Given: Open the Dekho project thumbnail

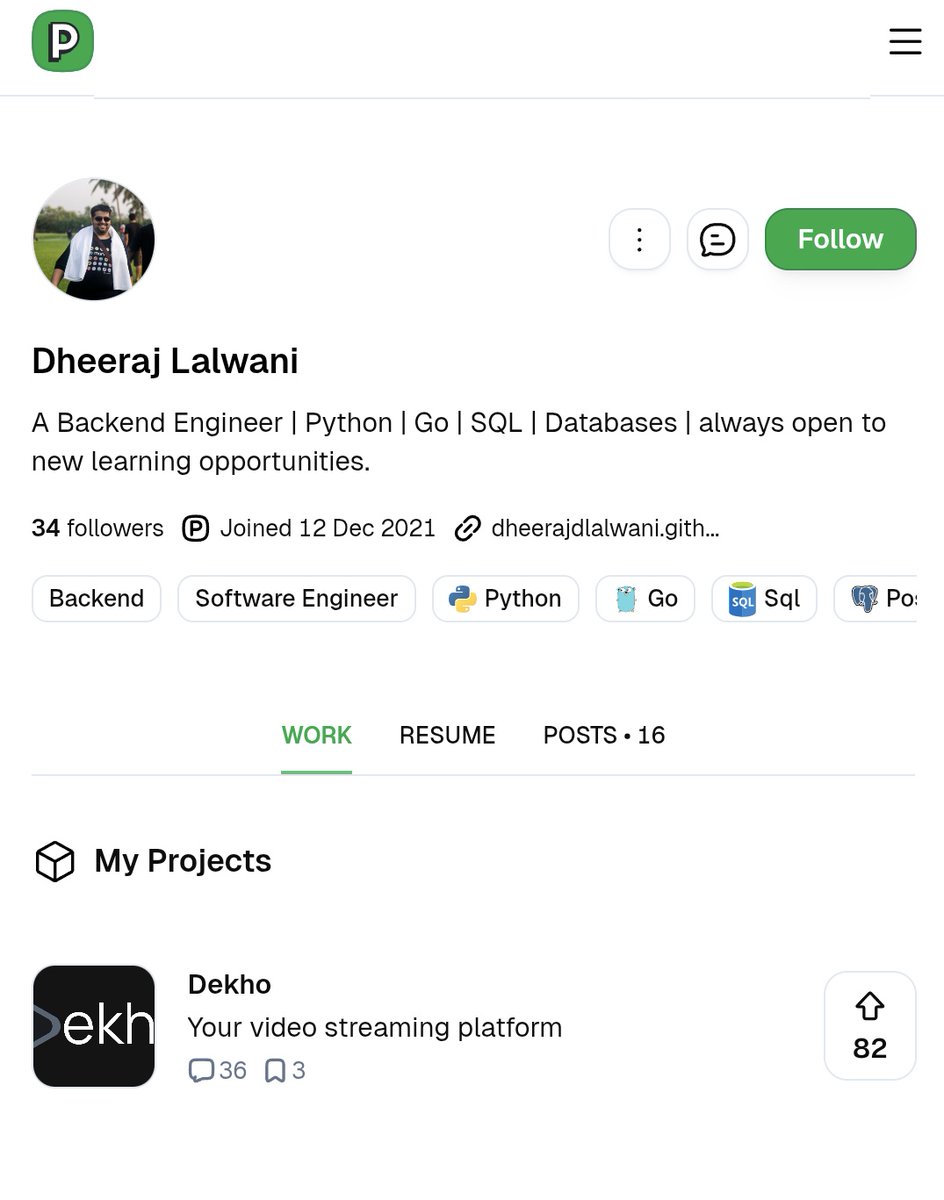Looking at the screenshot, I should pos(94,1026).
